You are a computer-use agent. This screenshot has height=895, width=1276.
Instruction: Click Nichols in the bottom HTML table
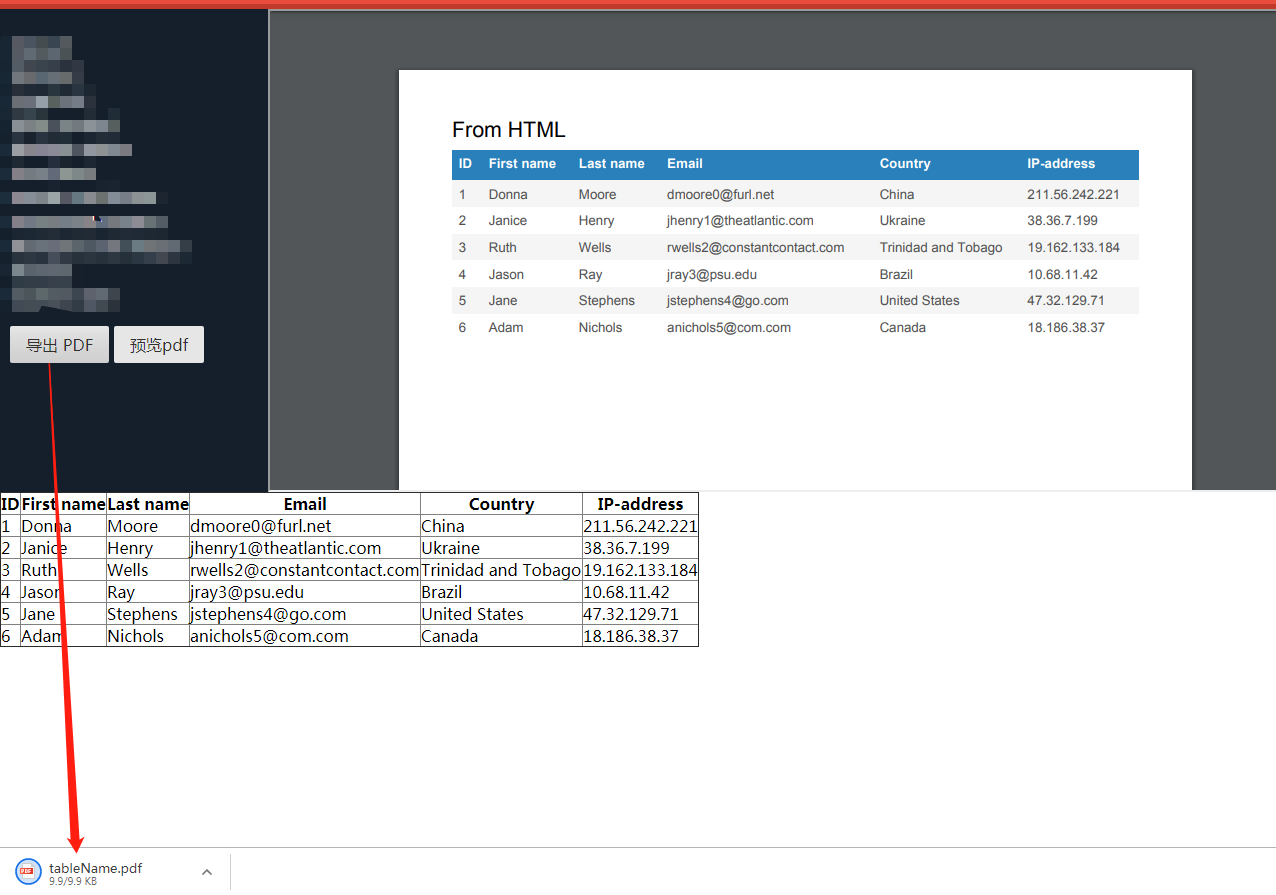(137, 636)
